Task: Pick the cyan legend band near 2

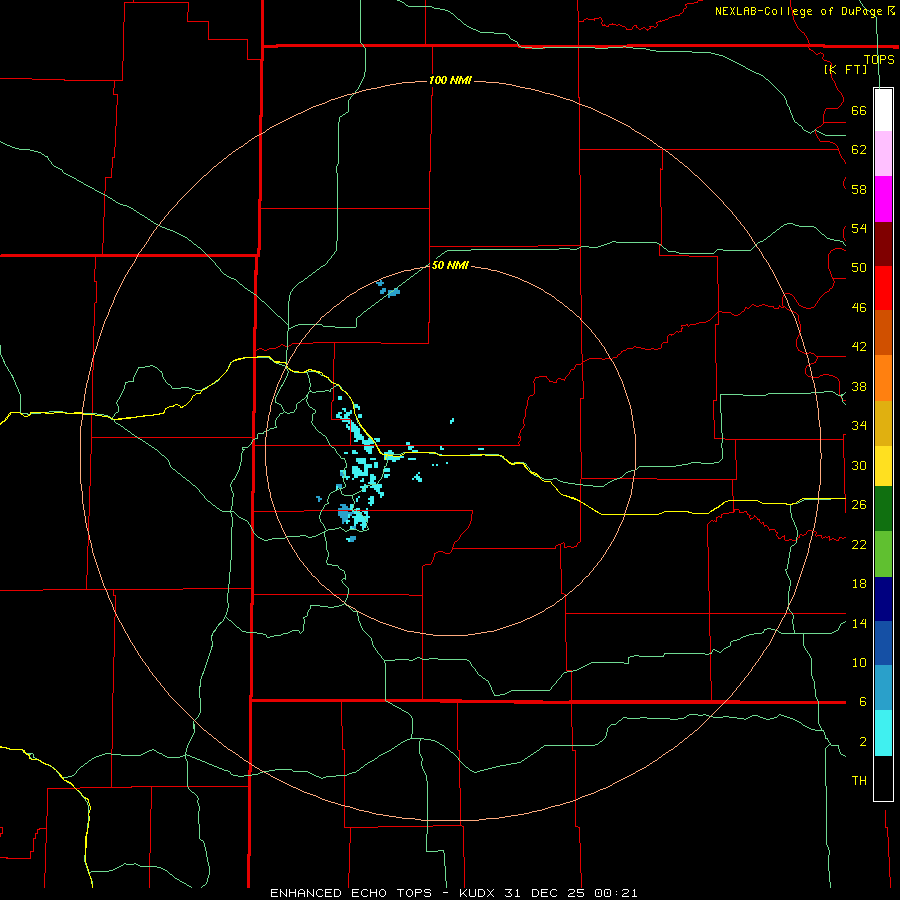Action: (x=883, y=733)
